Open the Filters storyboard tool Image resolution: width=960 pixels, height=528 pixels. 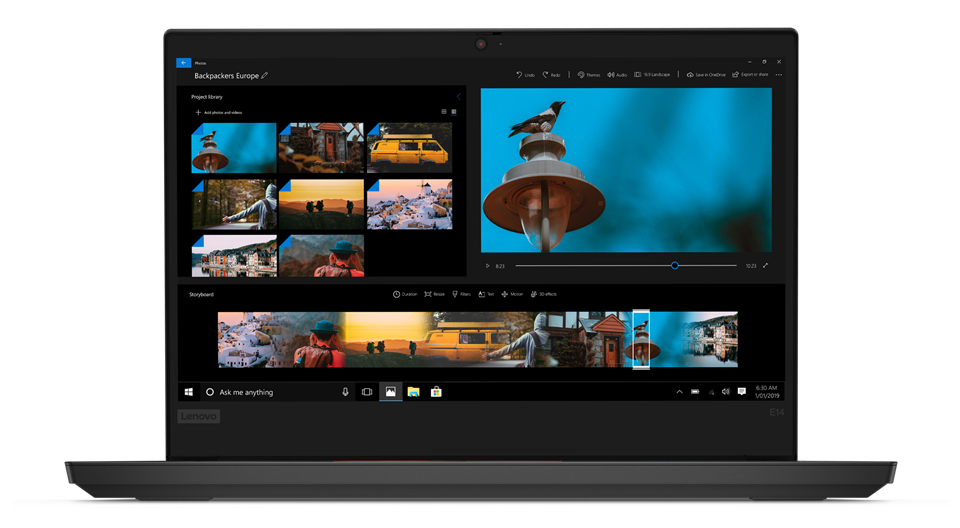[462, 295]
